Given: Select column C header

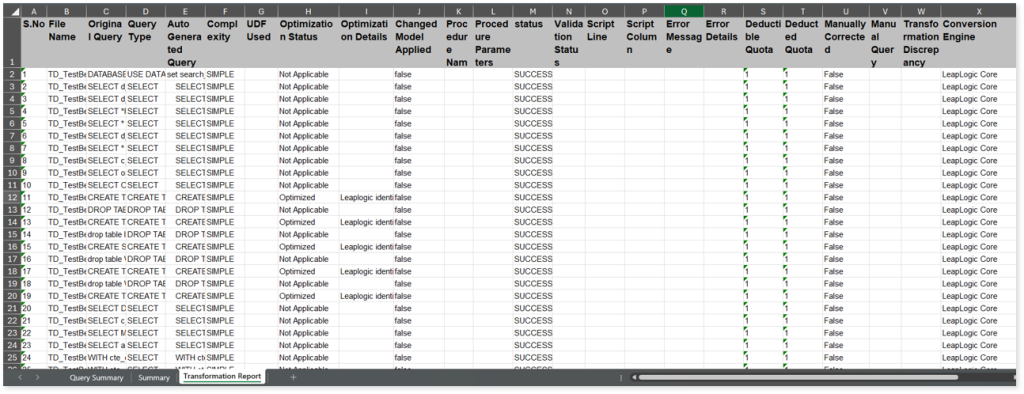Looking at the screenshot, I should [x=106, y=11].
